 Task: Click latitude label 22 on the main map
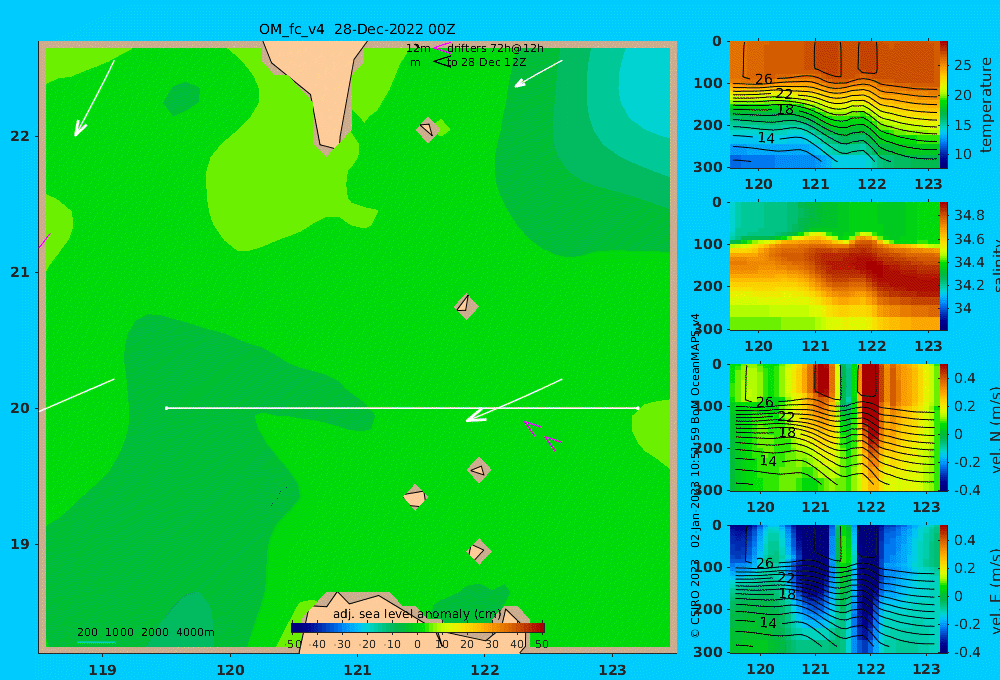(x=20, y=136)
